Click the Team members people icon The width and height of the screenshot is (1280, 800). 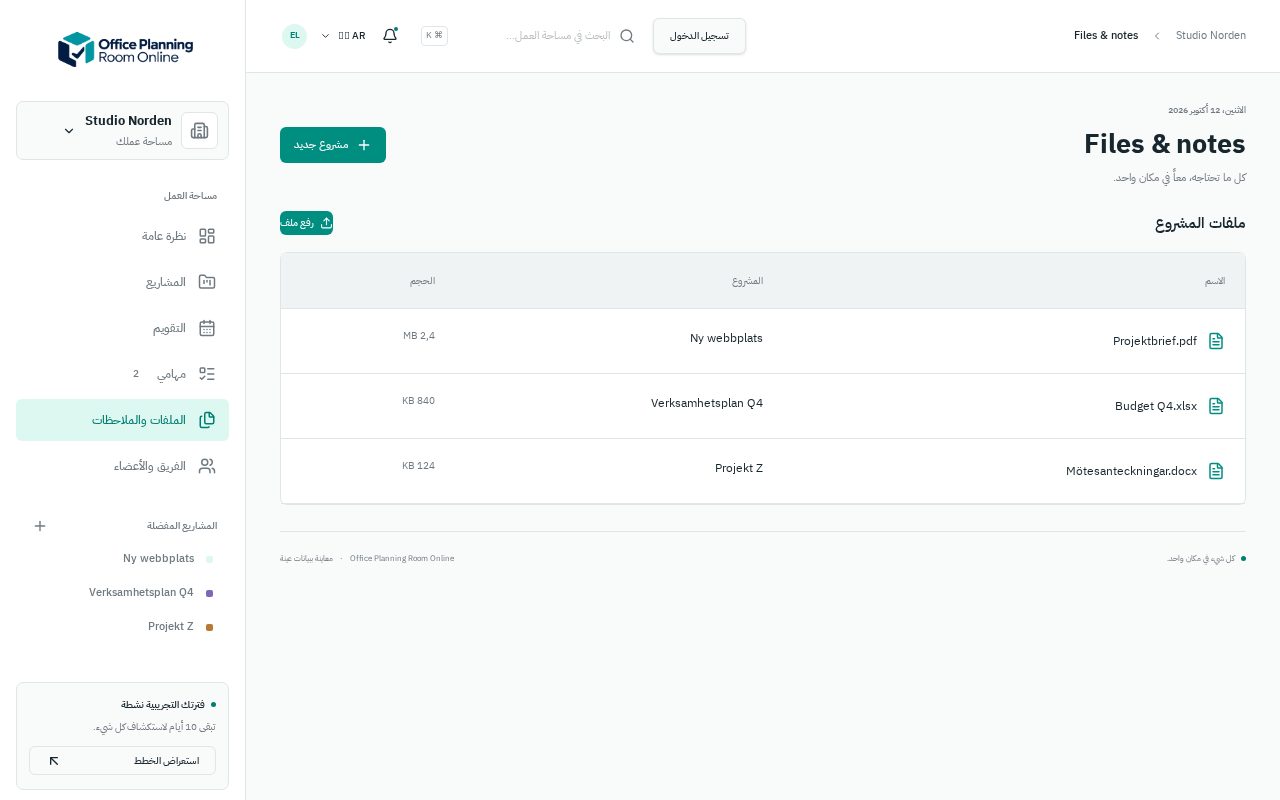(207, 466)
